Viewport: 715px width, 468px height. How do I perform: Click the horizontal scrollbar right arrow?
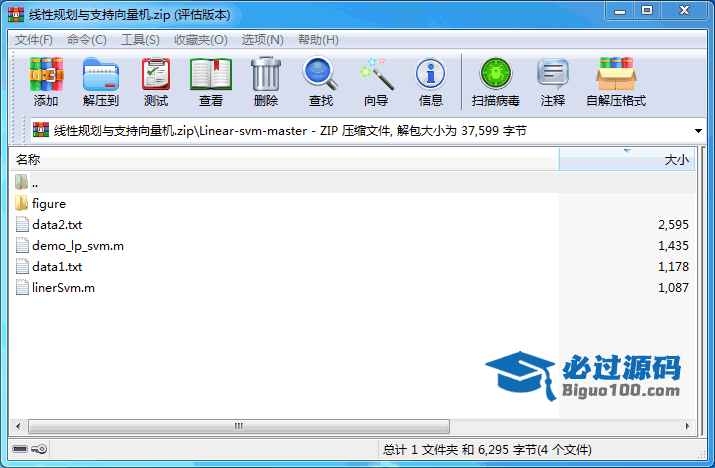688,426
